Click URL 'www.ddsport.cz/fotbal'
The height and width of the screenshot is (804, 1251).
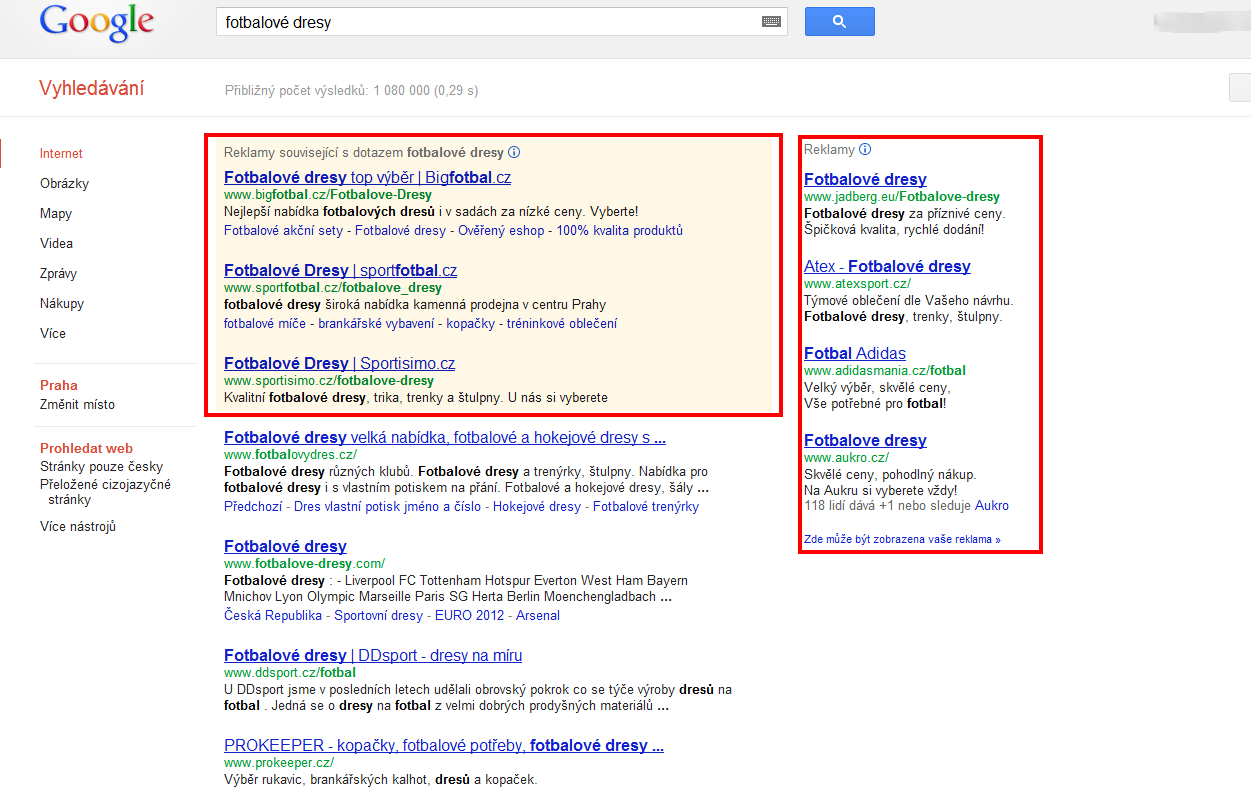pyautogui.click(x=290, y=673)
